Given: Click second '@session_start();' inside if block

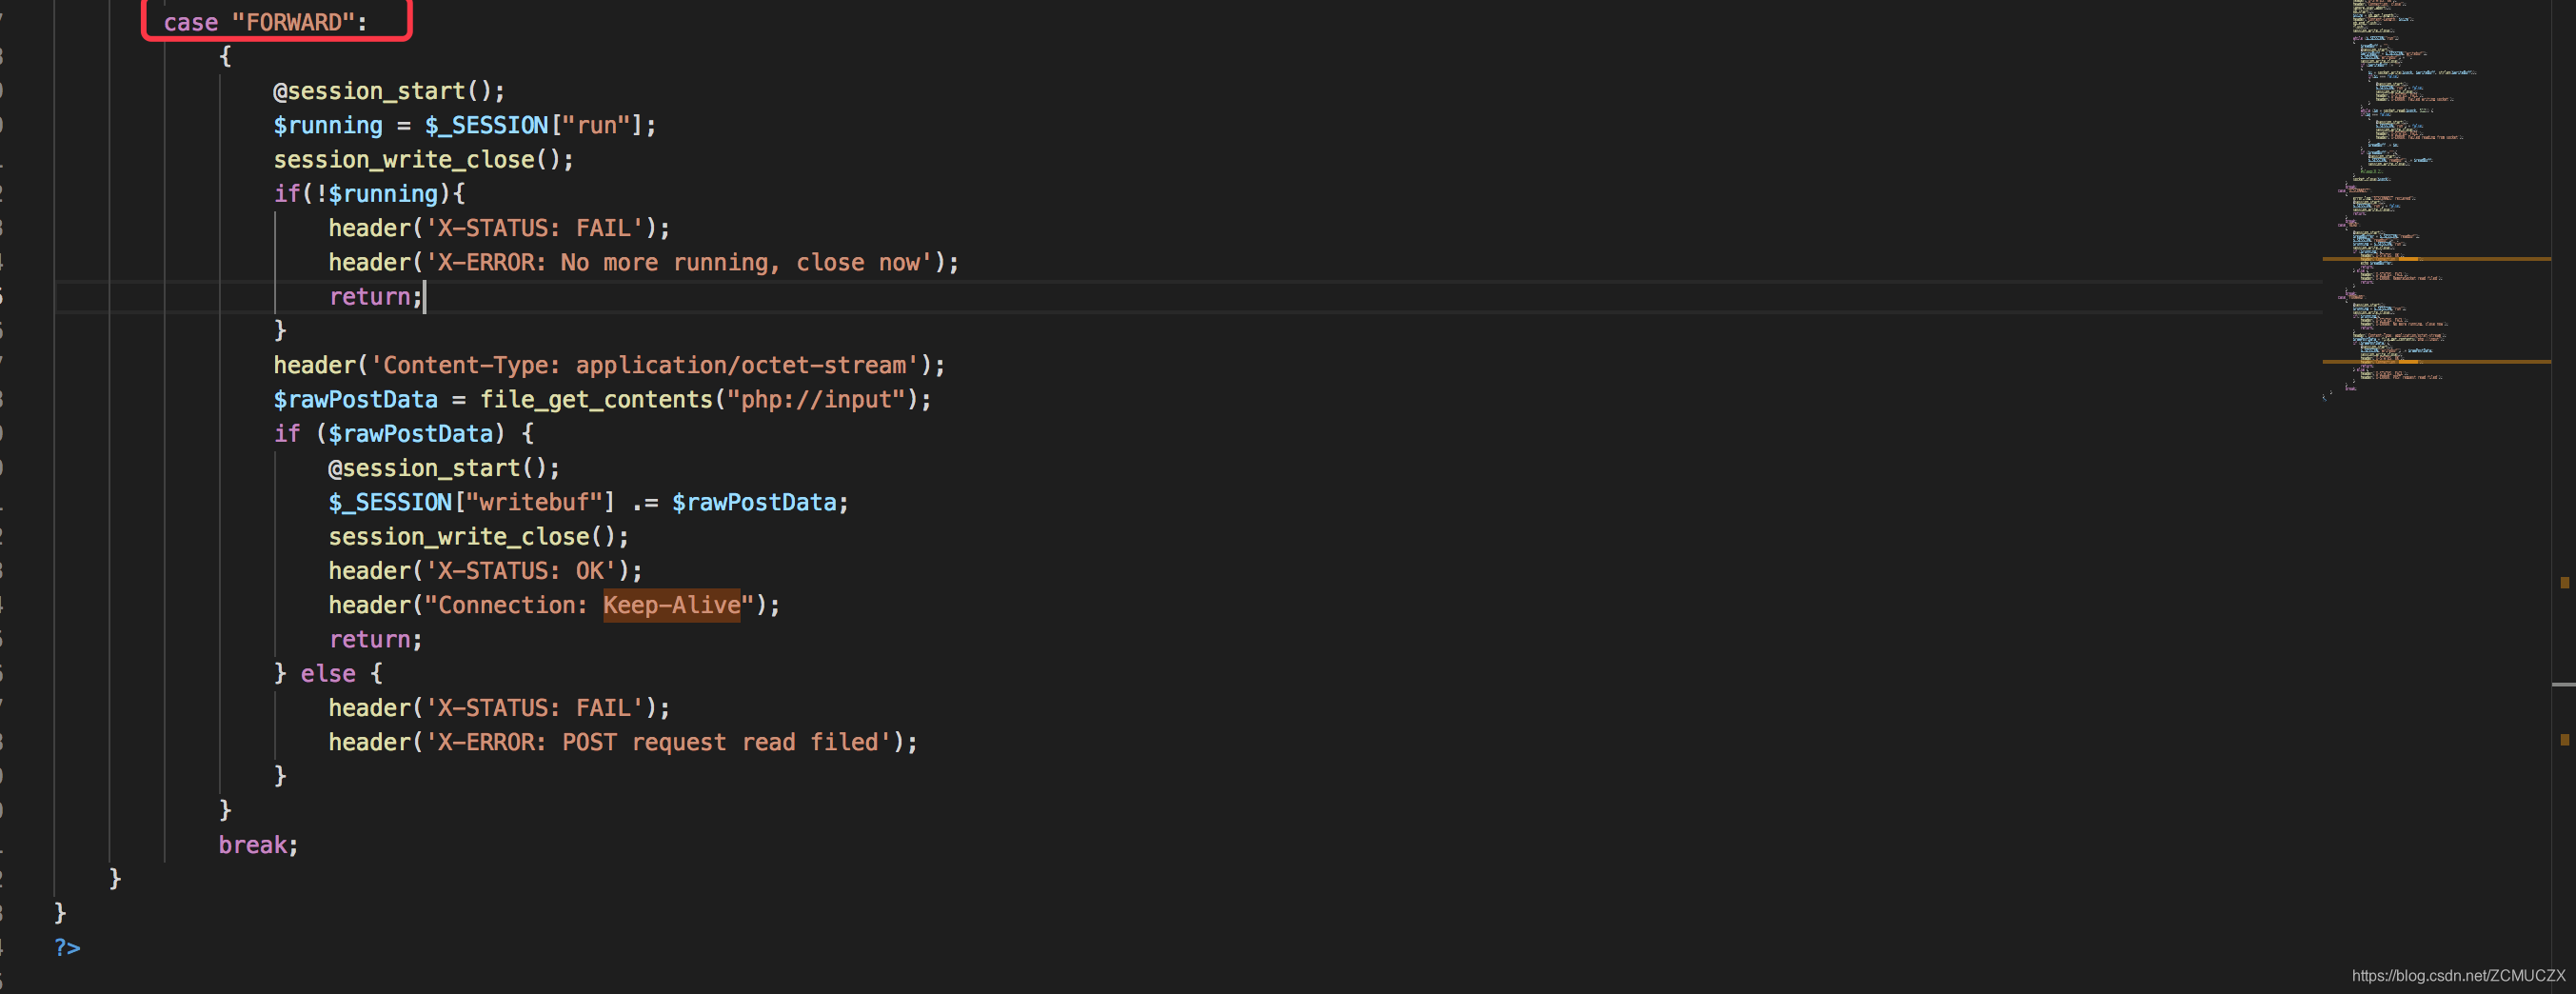Looking at the screenshot, I should tap(444, 468).
